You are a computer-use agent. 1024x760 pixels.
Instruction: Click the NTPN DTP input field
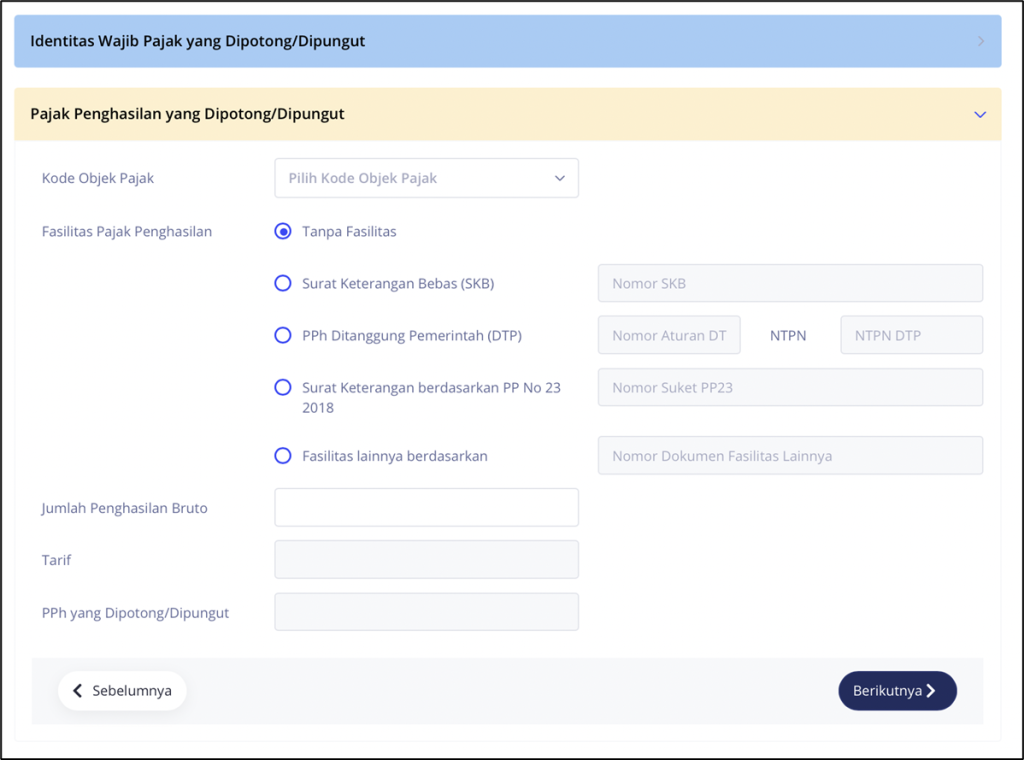click(911, 335)
